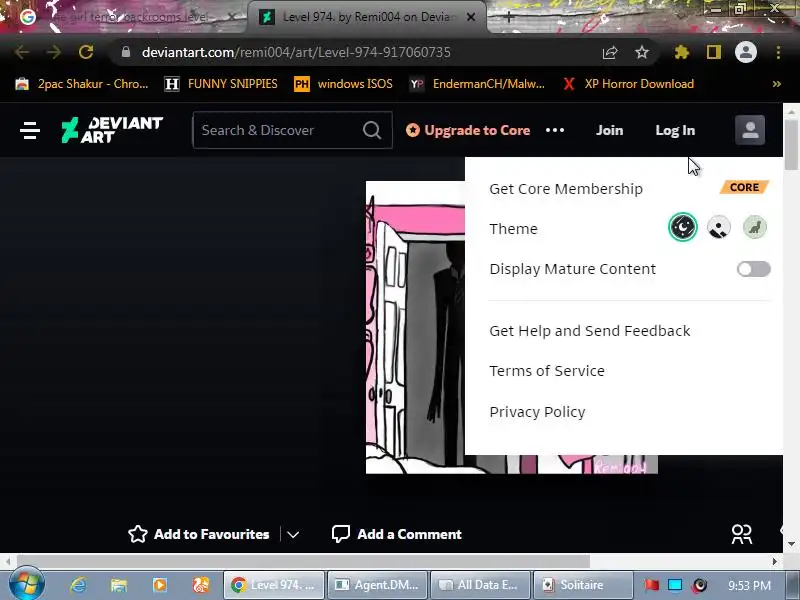
Task: Expand the bookmarks overflow chevron
Action: [777, 84]
